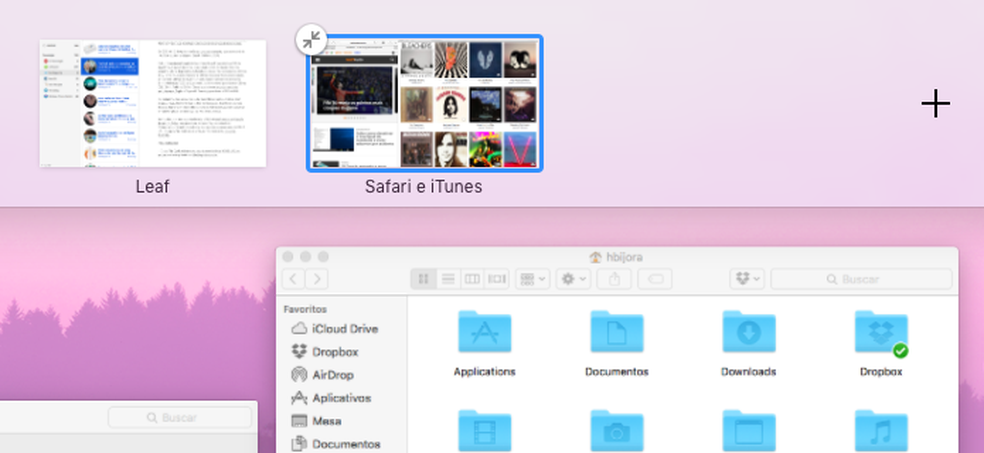Select the folder with window icon

point(749,431)
